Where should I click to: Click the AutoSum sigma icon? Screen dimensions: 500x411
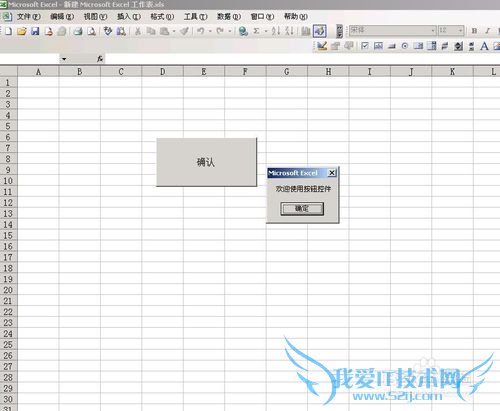click(x=256, y=31)
